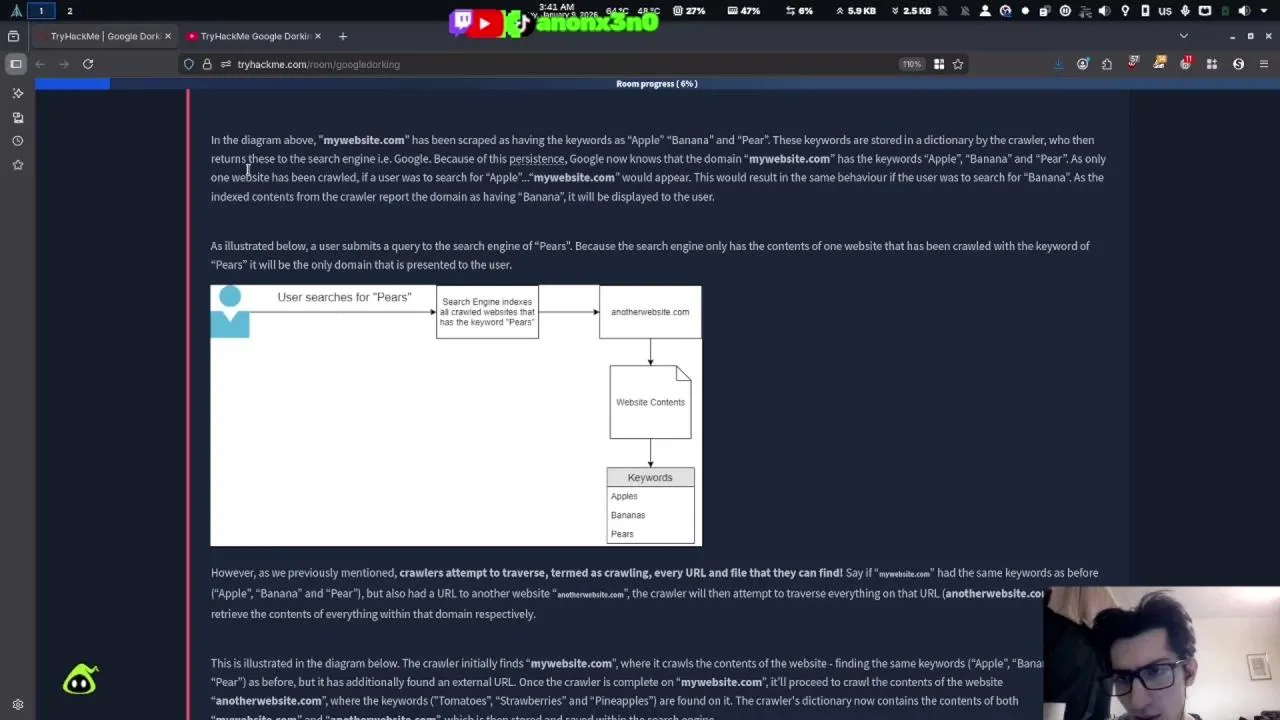This screenshot has width=1280, height=720.
Task: Expand the system tray arrow menu
Action: pos(1264,11)
